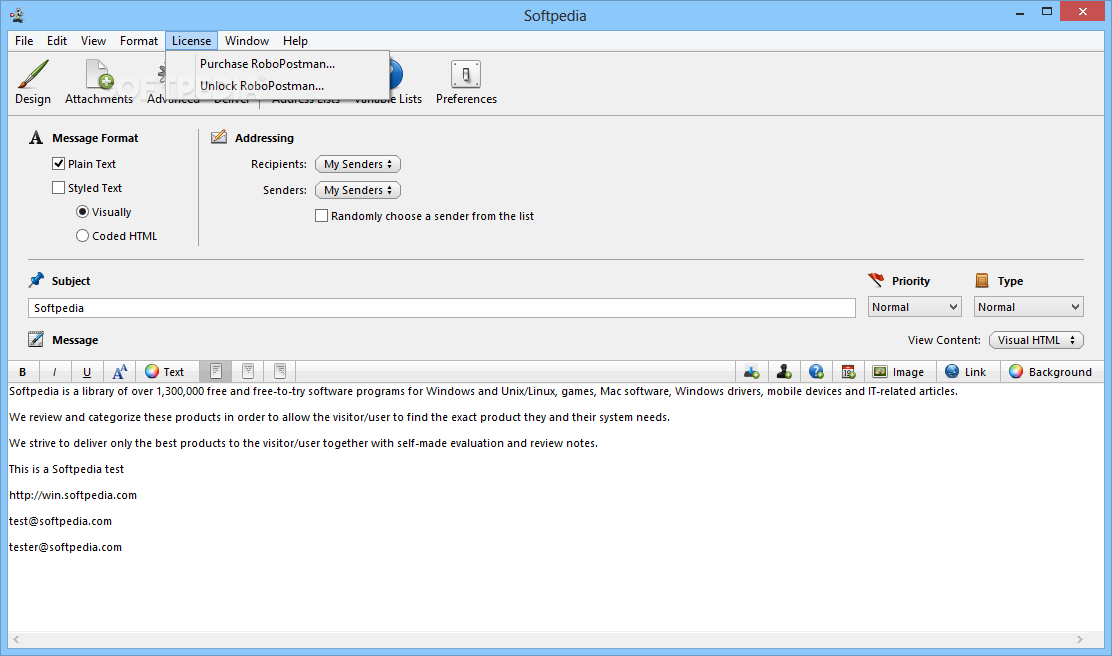The image size is (1112, 656).
Task: Open the Senders My Senders dropdown
Action: (x=358, y=190)
